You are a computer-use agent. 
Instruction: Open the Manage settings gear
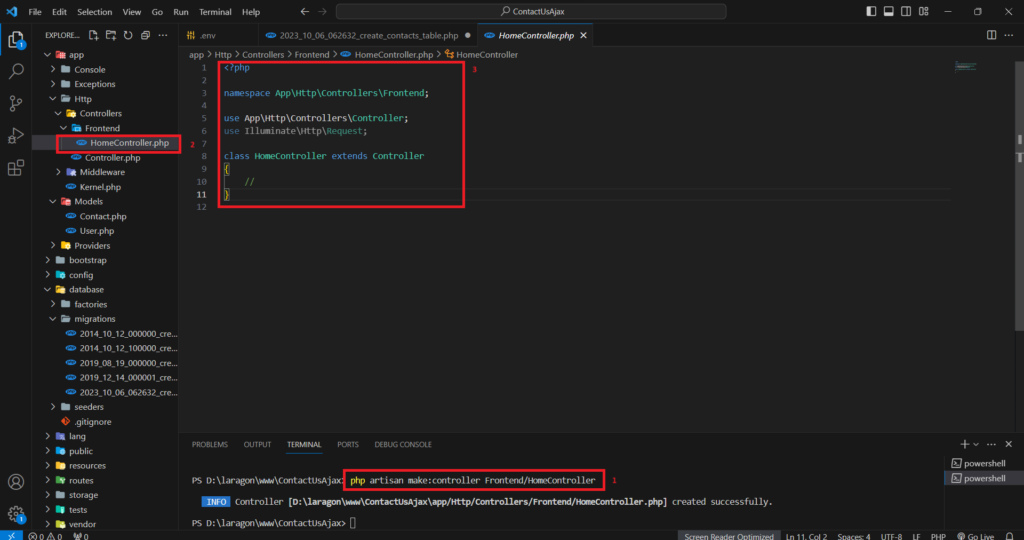click(x=16, y=514)
